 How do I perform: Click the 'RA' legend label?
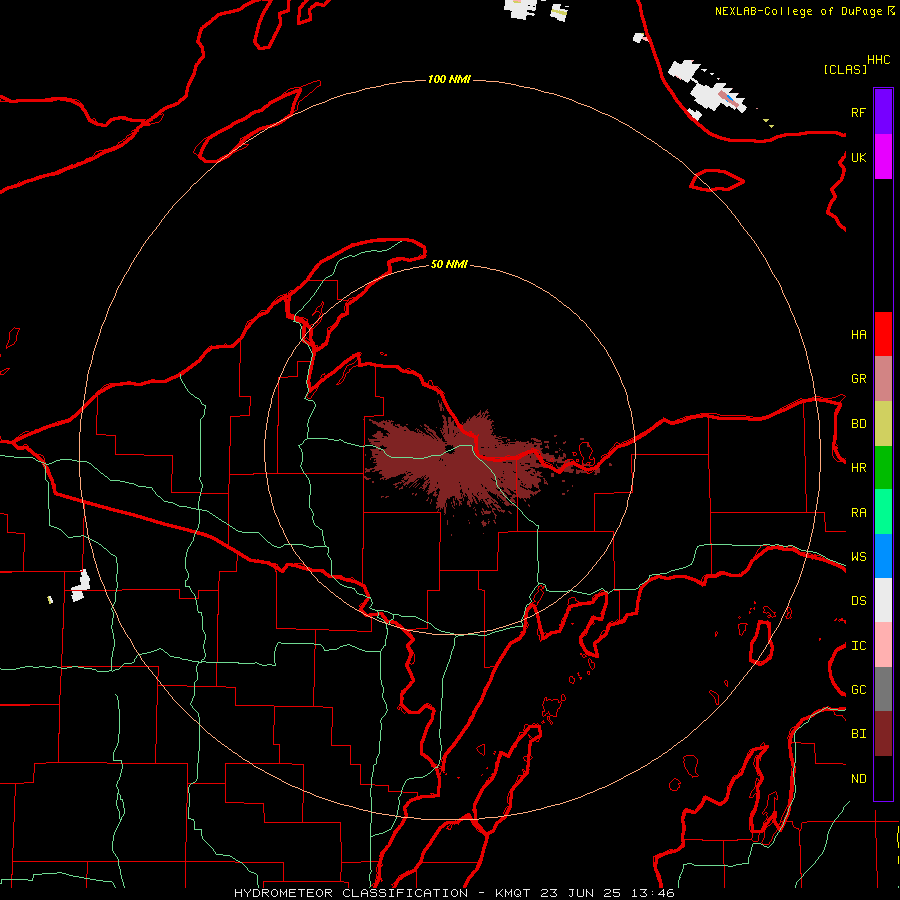tap(859, 513)
